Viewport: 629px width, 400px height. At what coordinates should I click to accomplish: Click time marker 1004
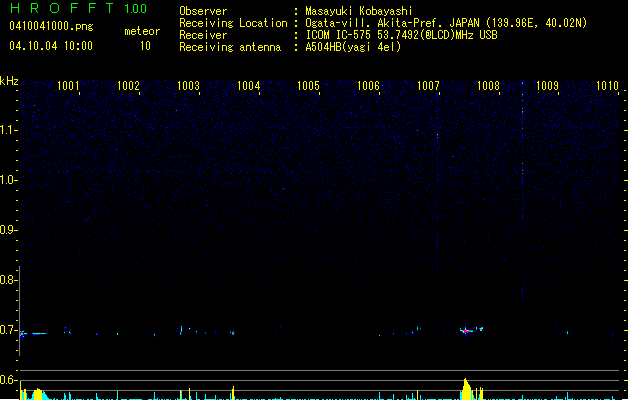point(248,86)
